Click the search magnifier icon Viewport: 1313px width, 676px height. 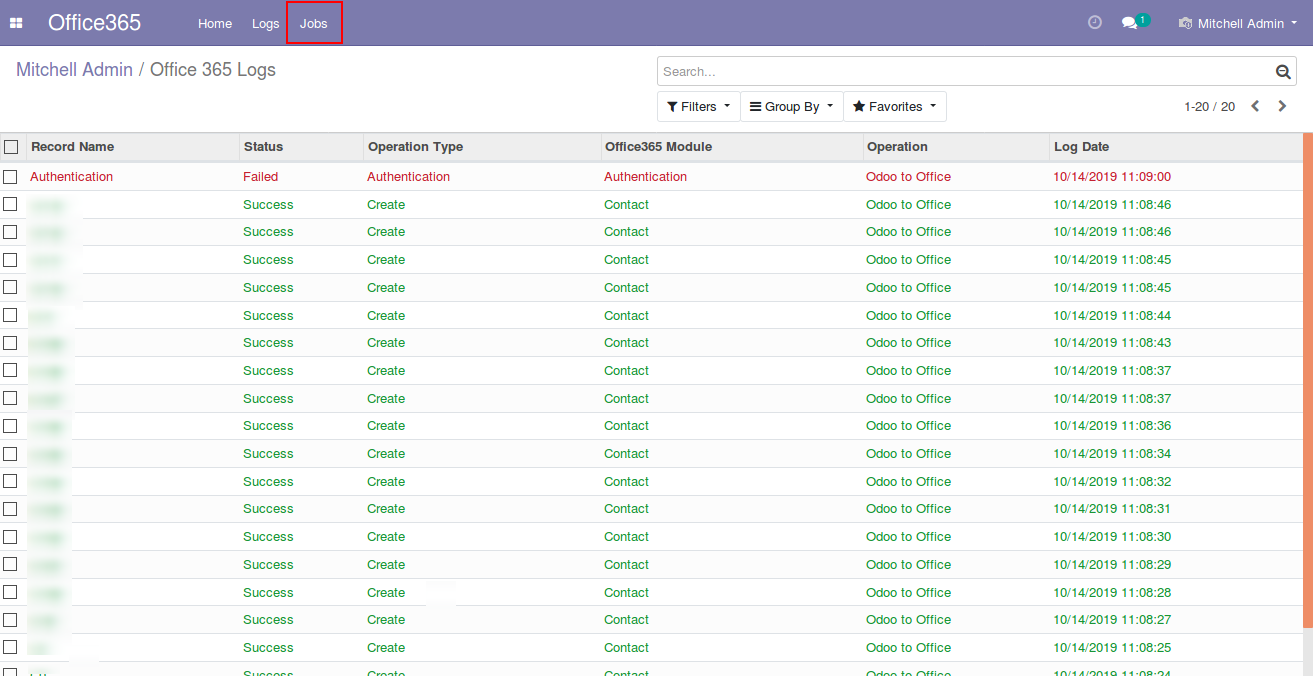click(1283, 72)
